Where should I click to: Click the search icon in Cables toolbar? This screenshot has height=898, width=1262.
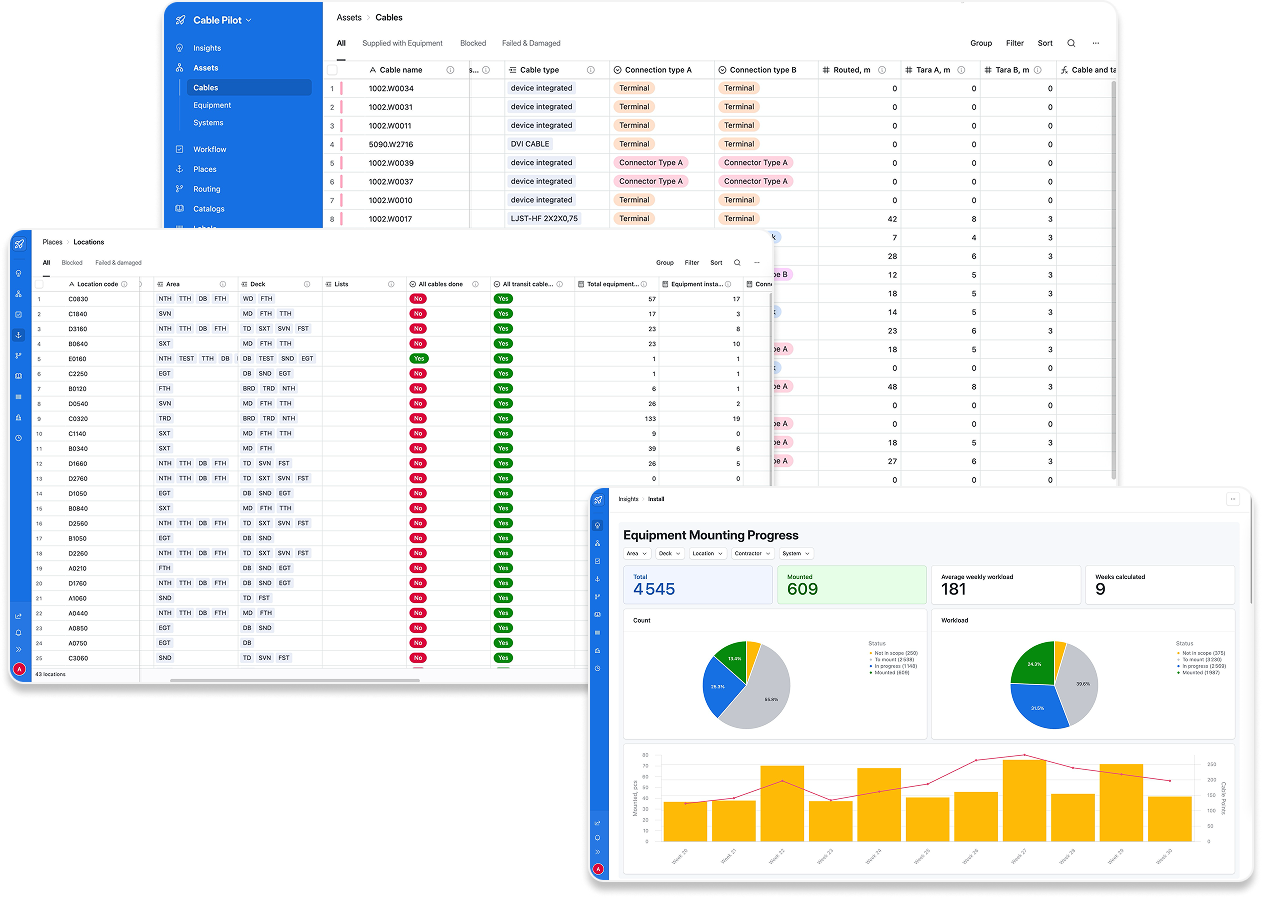click(1071, 43)
